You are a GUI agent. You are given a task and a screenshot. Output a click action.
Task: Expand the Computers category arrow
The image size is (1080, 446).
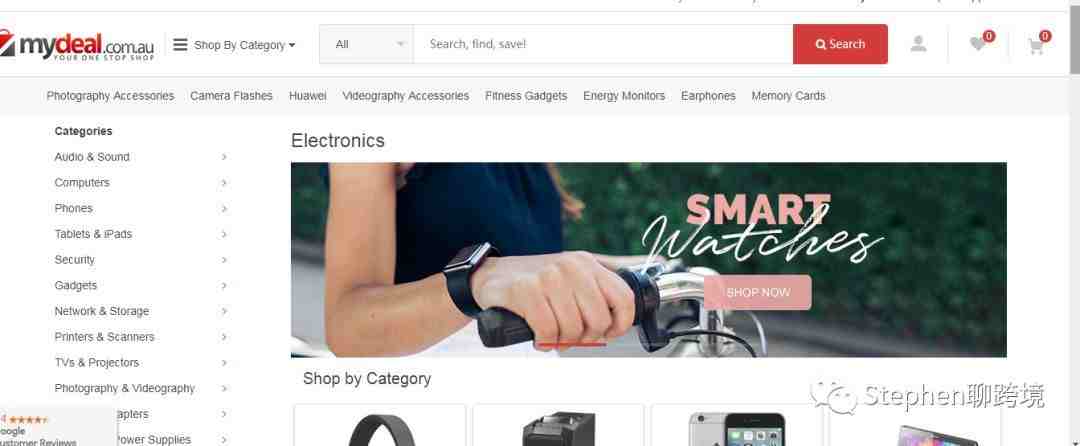[224, 182]
